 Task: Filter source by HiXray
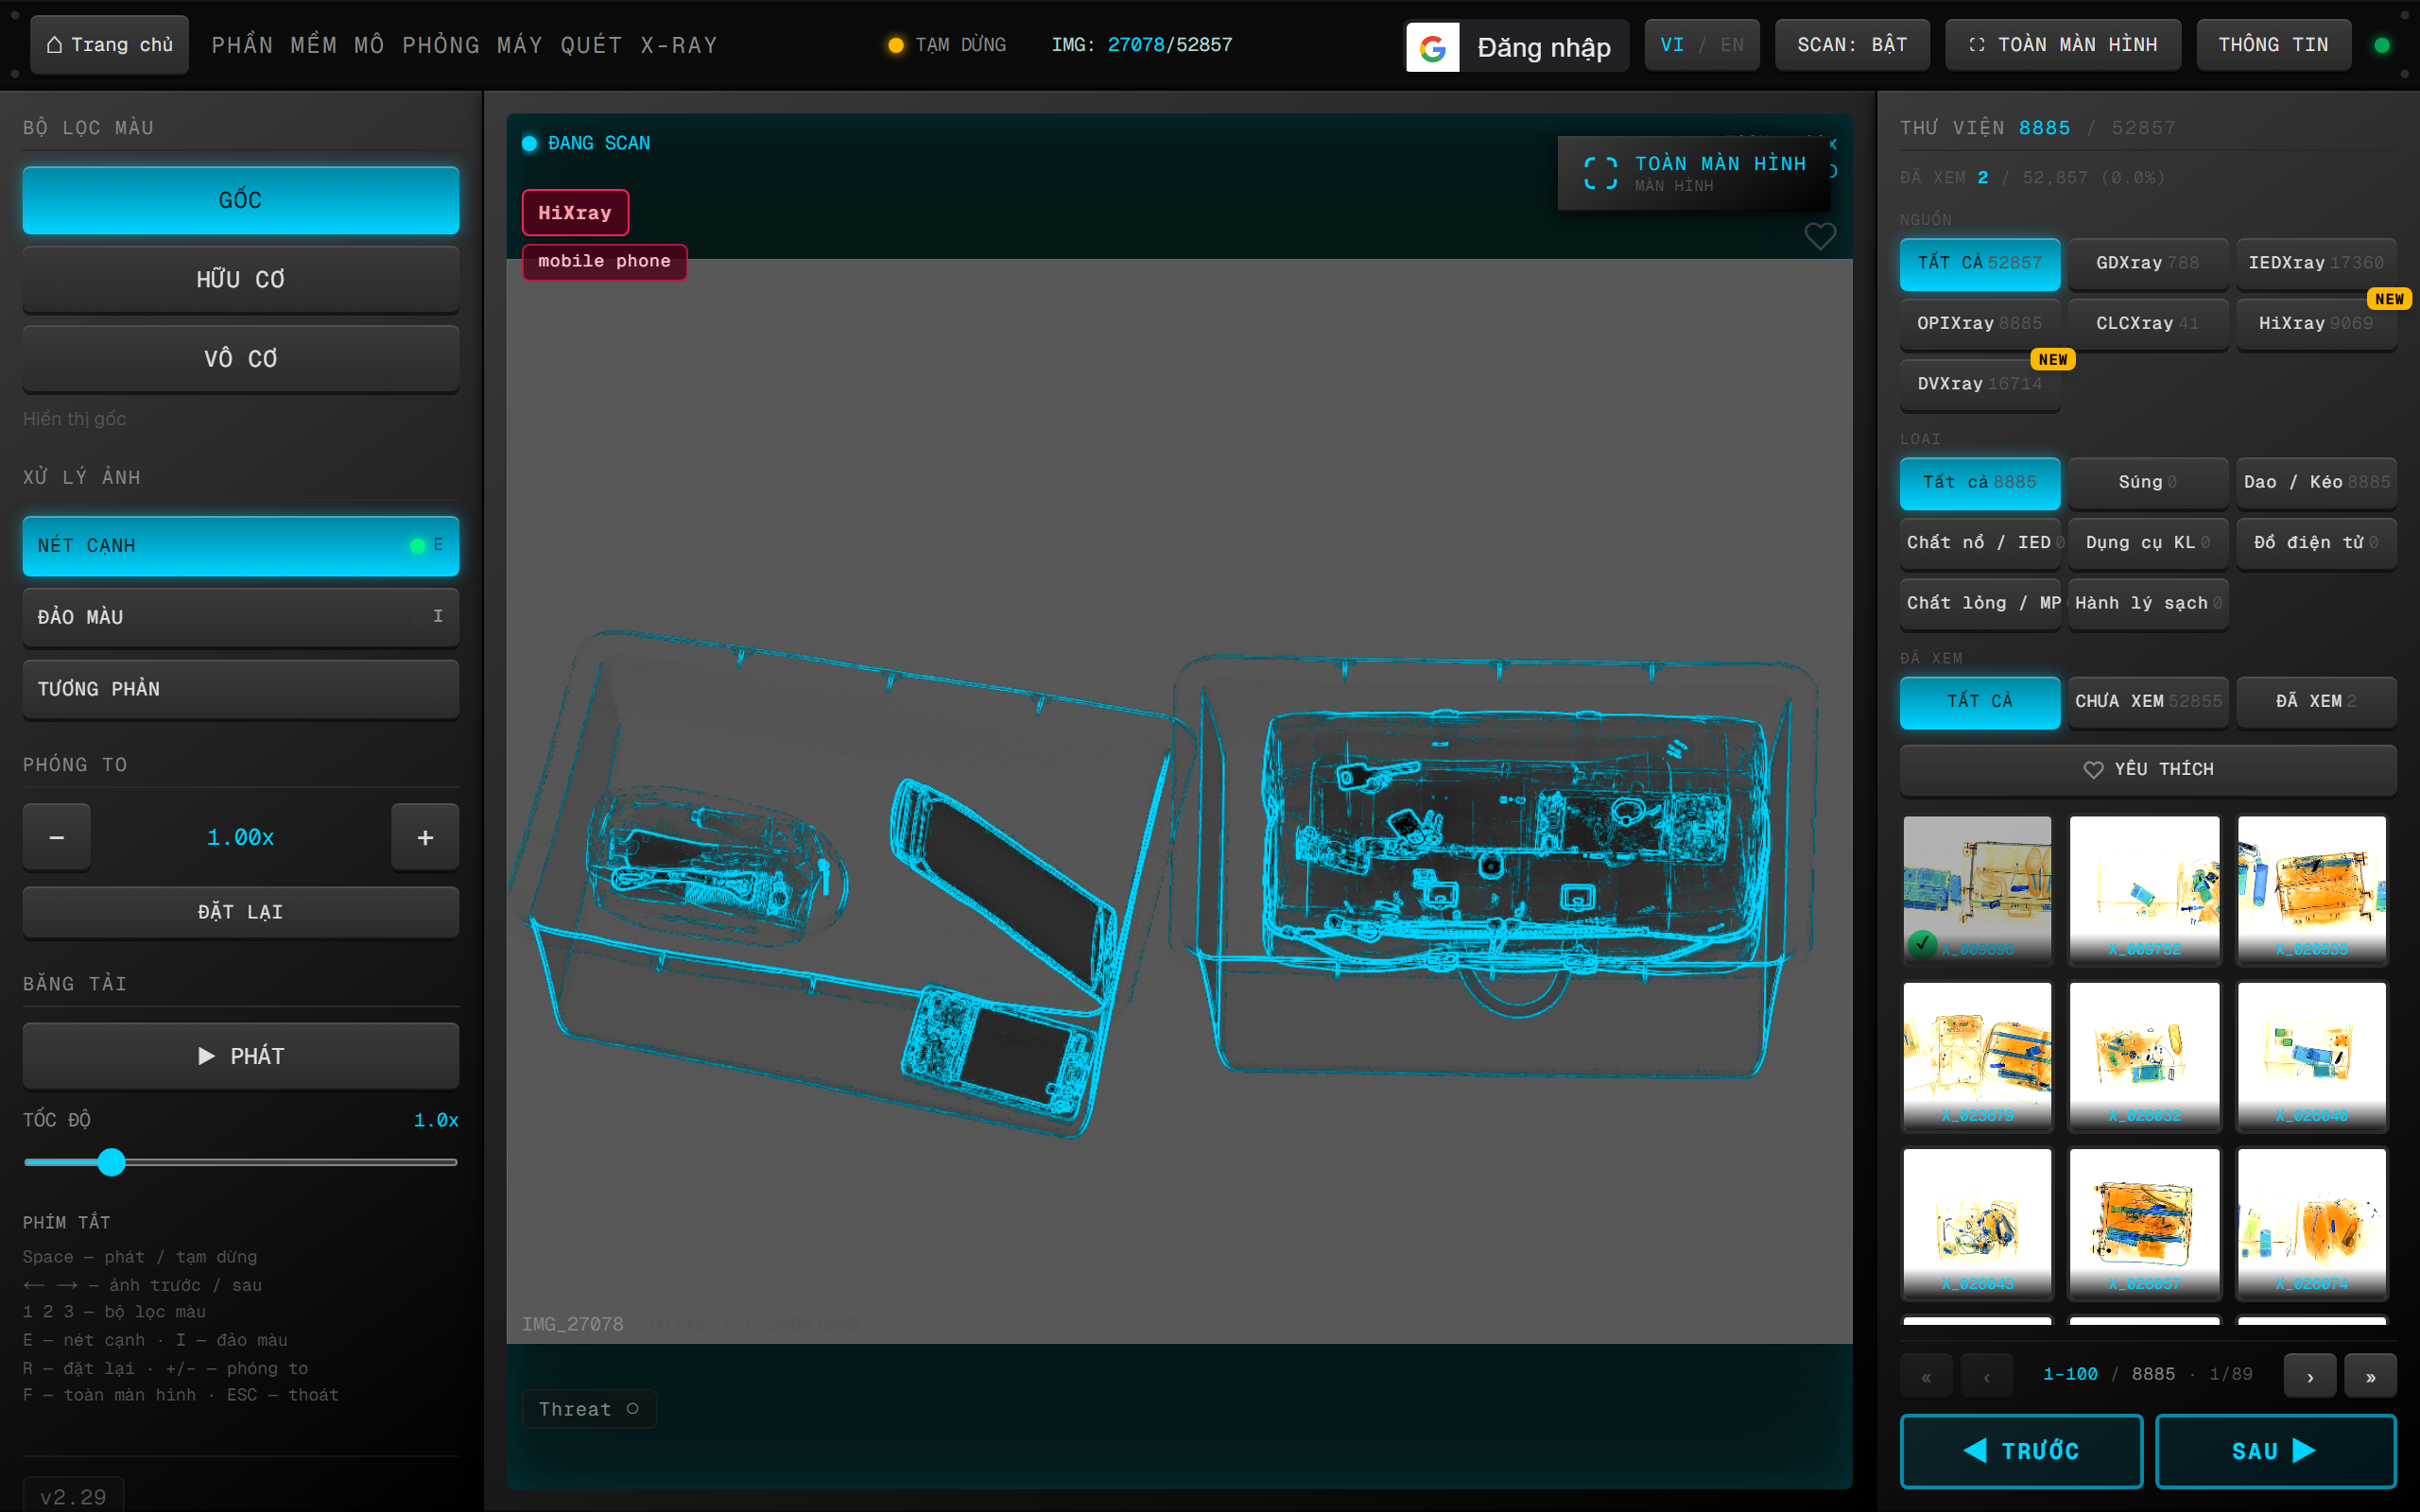(x=2316, y=323)
